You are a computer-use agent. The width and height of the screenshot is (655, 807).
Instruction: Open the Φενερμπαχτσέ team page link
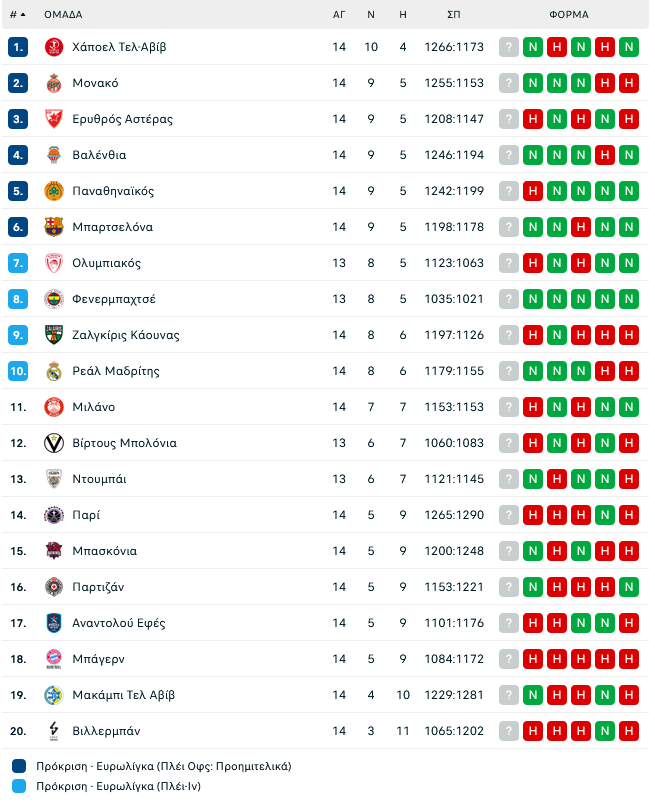click(x=113, y=299)
